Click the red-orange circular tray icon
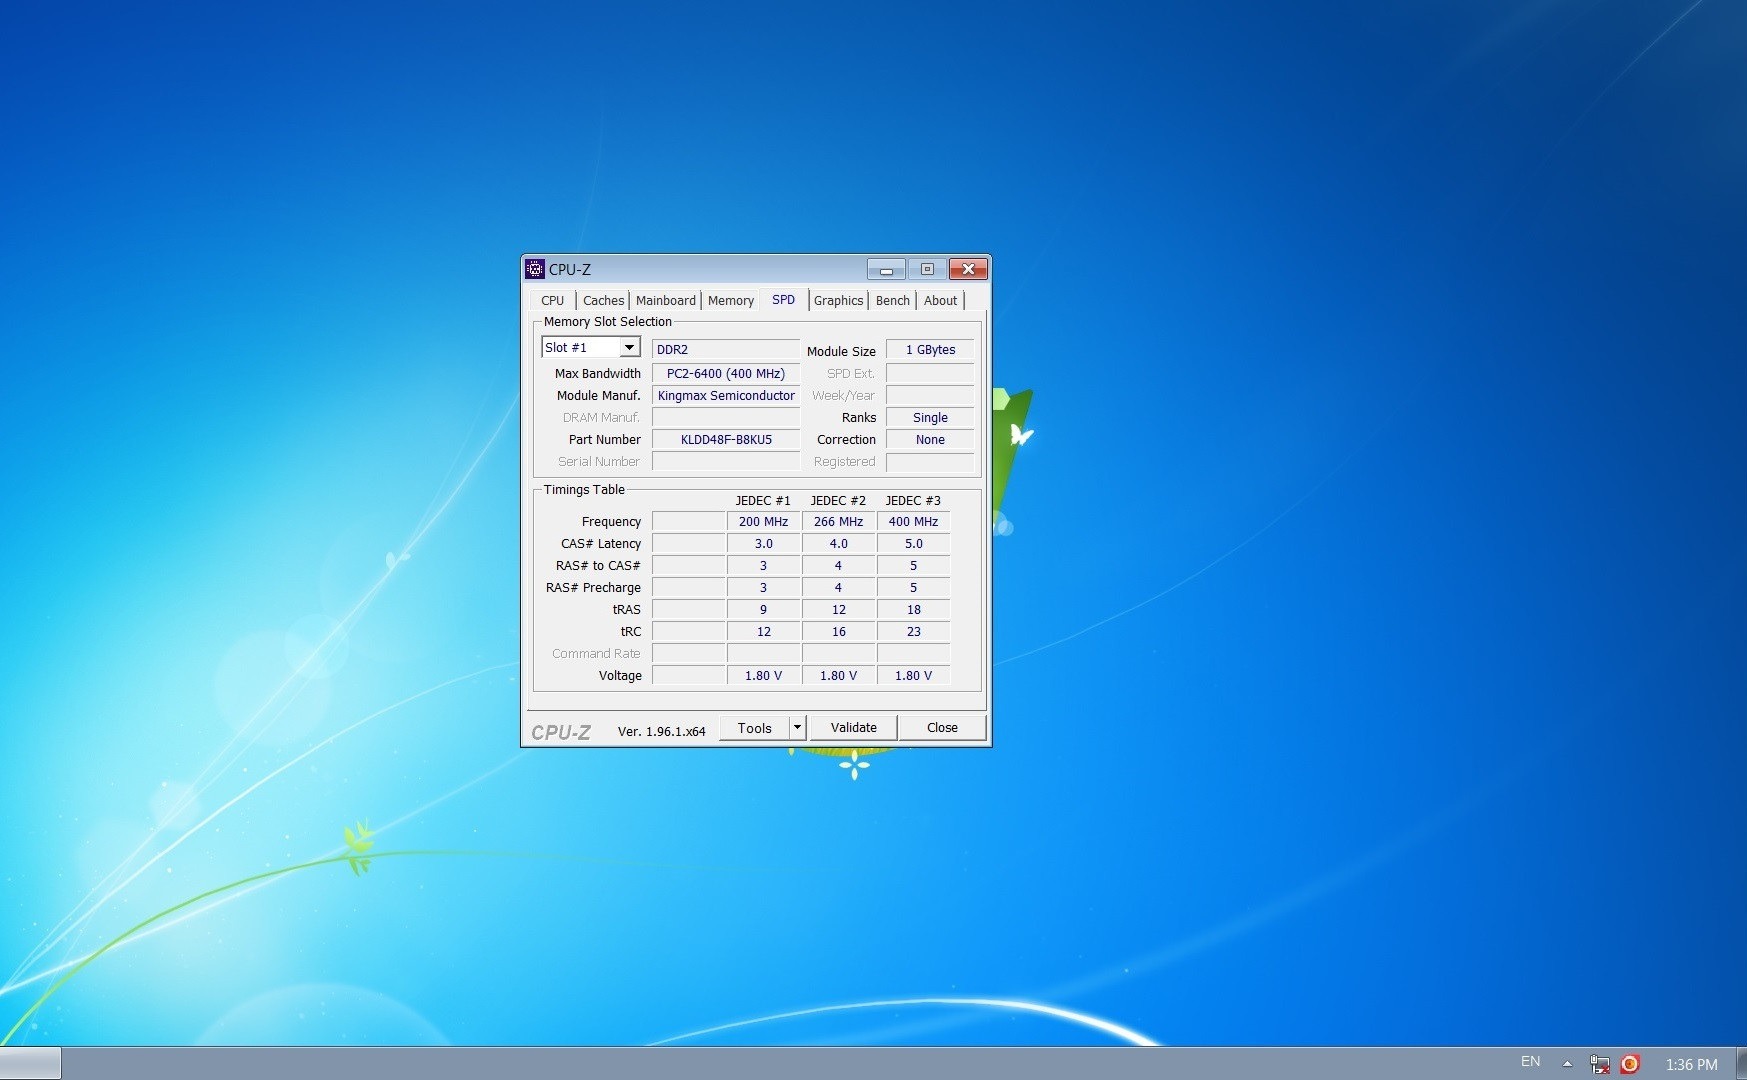The width and height of the screenshot is (1747, 1080). click(1629, 1064)
